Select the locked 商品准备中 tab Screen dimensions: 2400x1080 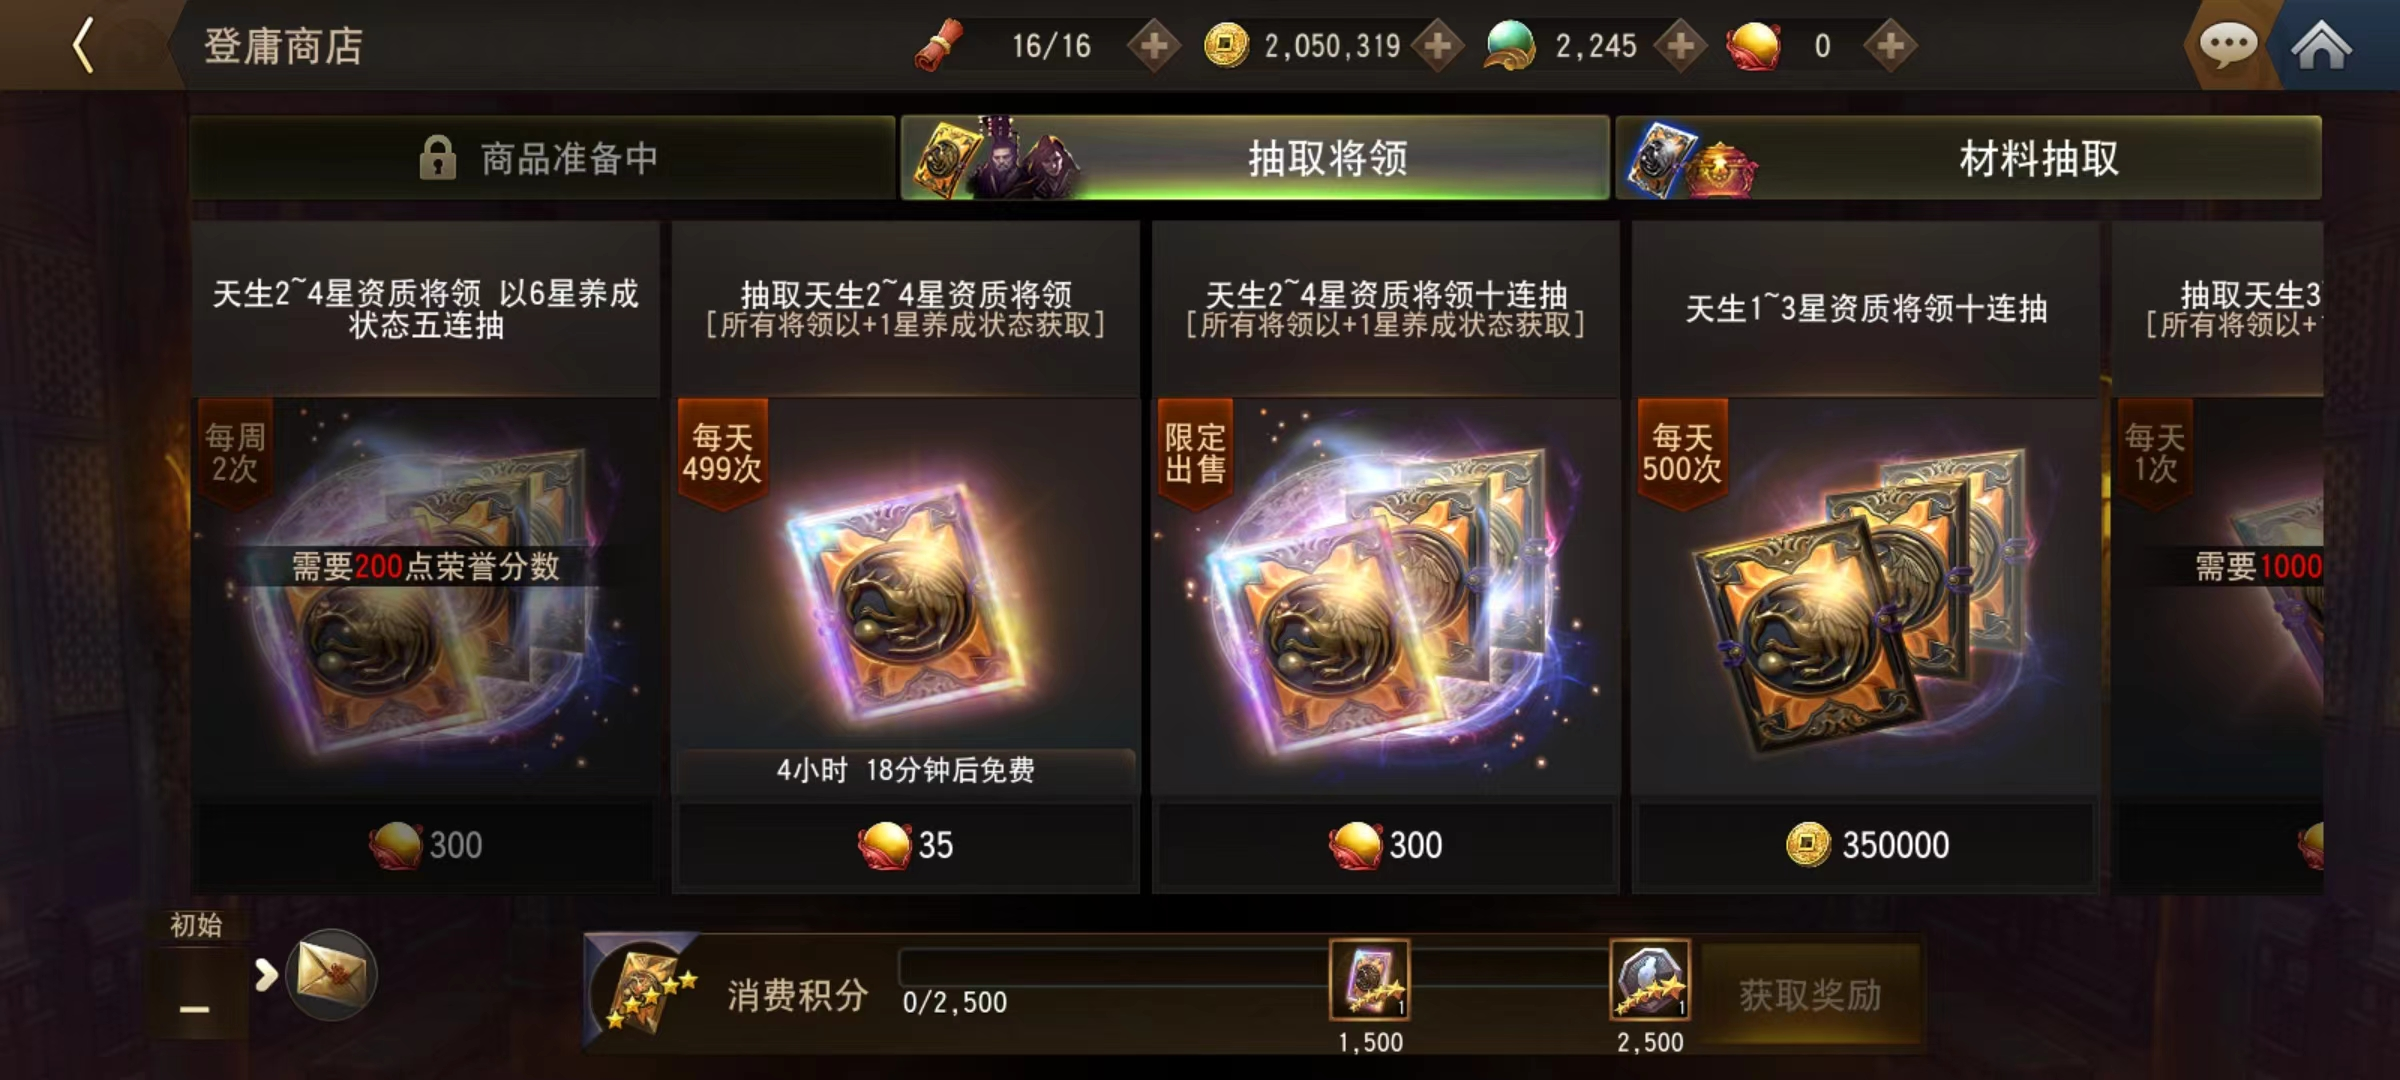coord(542,158)
